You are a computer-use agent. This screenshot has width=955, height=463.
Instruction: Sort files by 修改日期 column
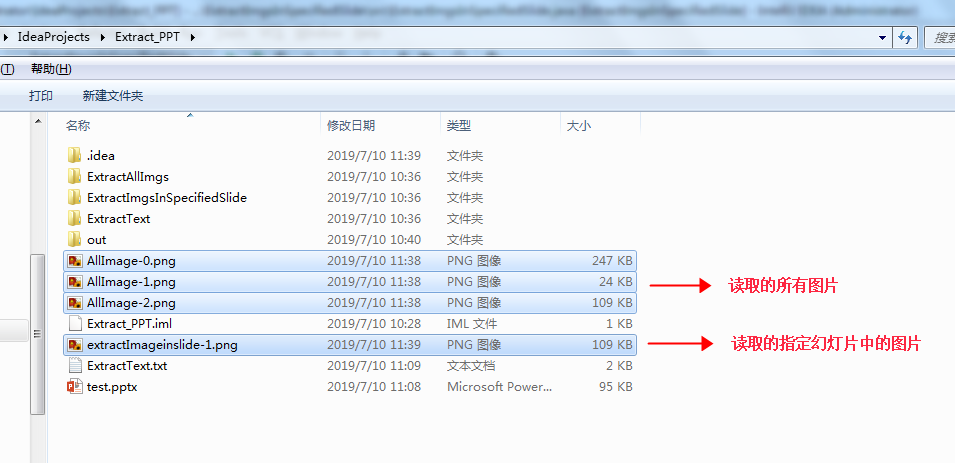click(x=351, y=125)
